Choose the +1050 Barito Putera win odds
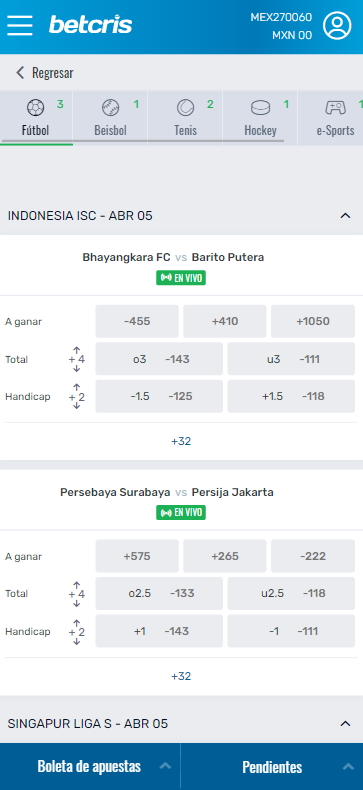363x790 pixels. tap(313, 321)
